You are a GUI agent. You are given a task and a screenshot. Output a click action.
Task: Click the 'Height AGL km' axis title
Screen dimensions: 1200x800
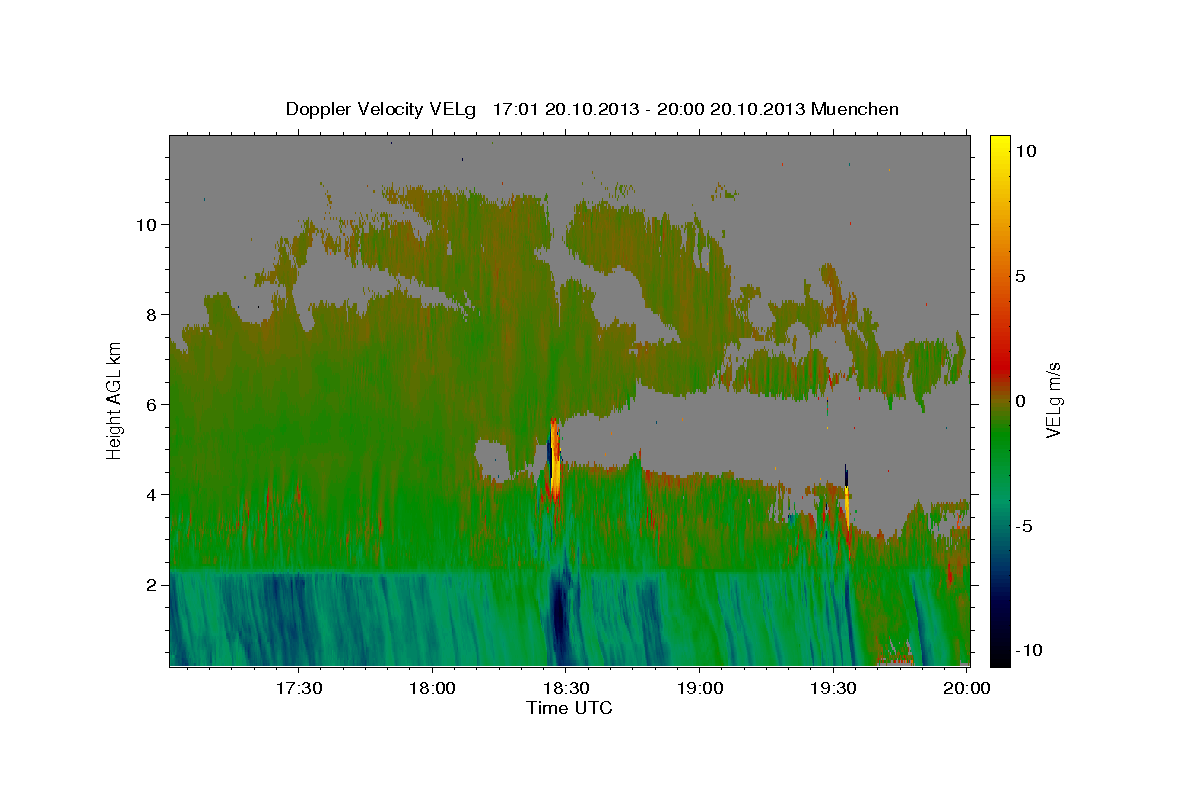click(115, 400)
